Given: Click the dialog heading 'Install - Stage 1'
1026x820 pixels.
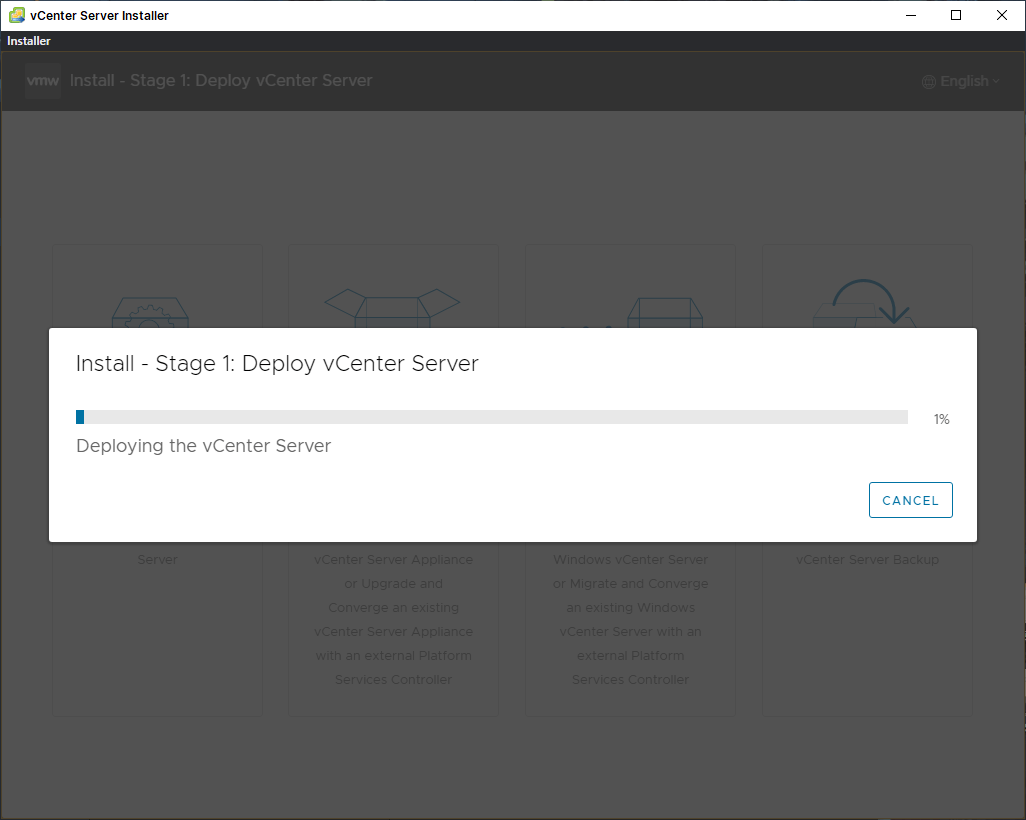Looking at the screenshot, I should (x=277, y=364).
